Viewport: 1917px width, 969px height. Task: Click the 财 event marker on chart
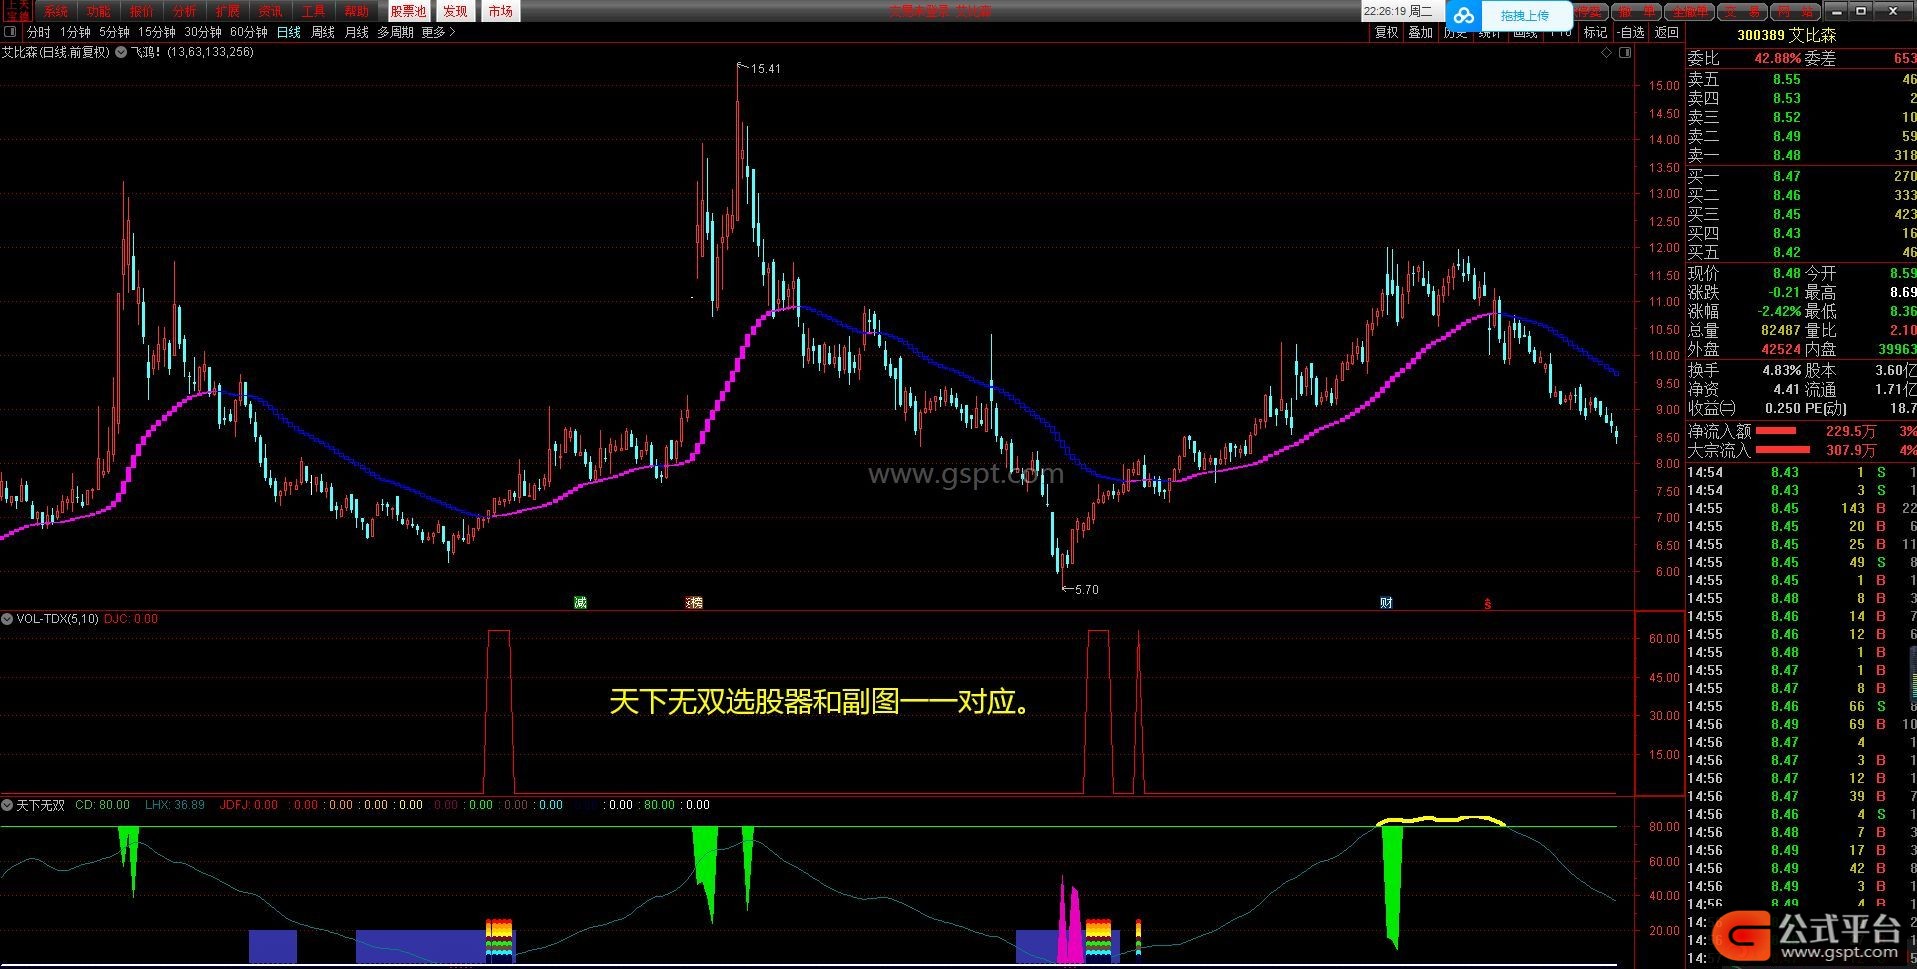point(1386,602)
